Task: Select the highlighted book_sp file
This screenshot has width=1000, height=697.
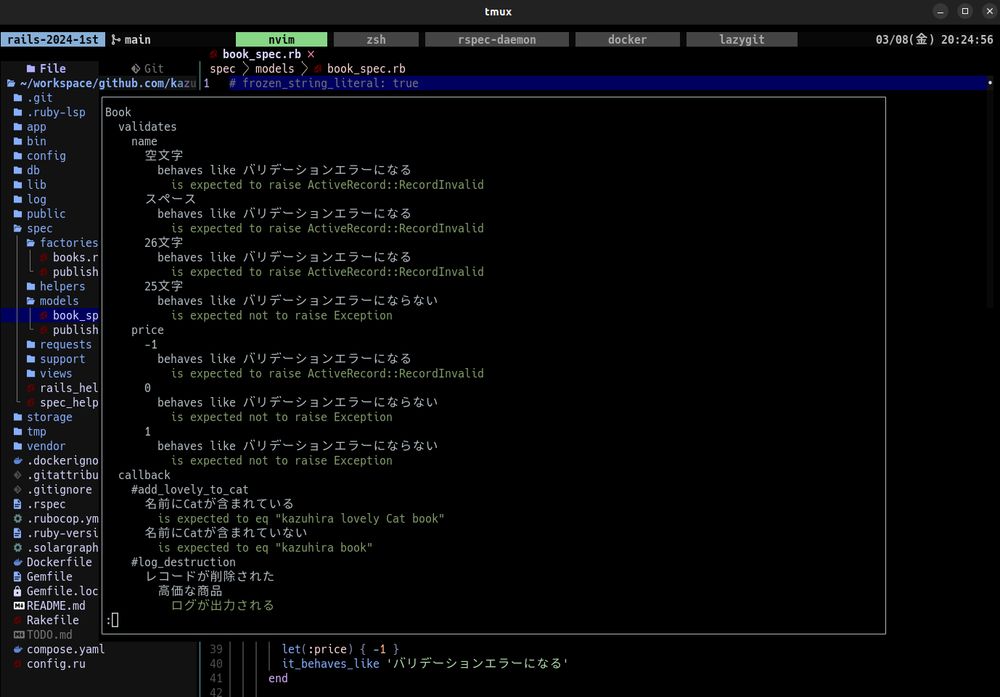Action: pyautogui.click(x=69, y=316)
